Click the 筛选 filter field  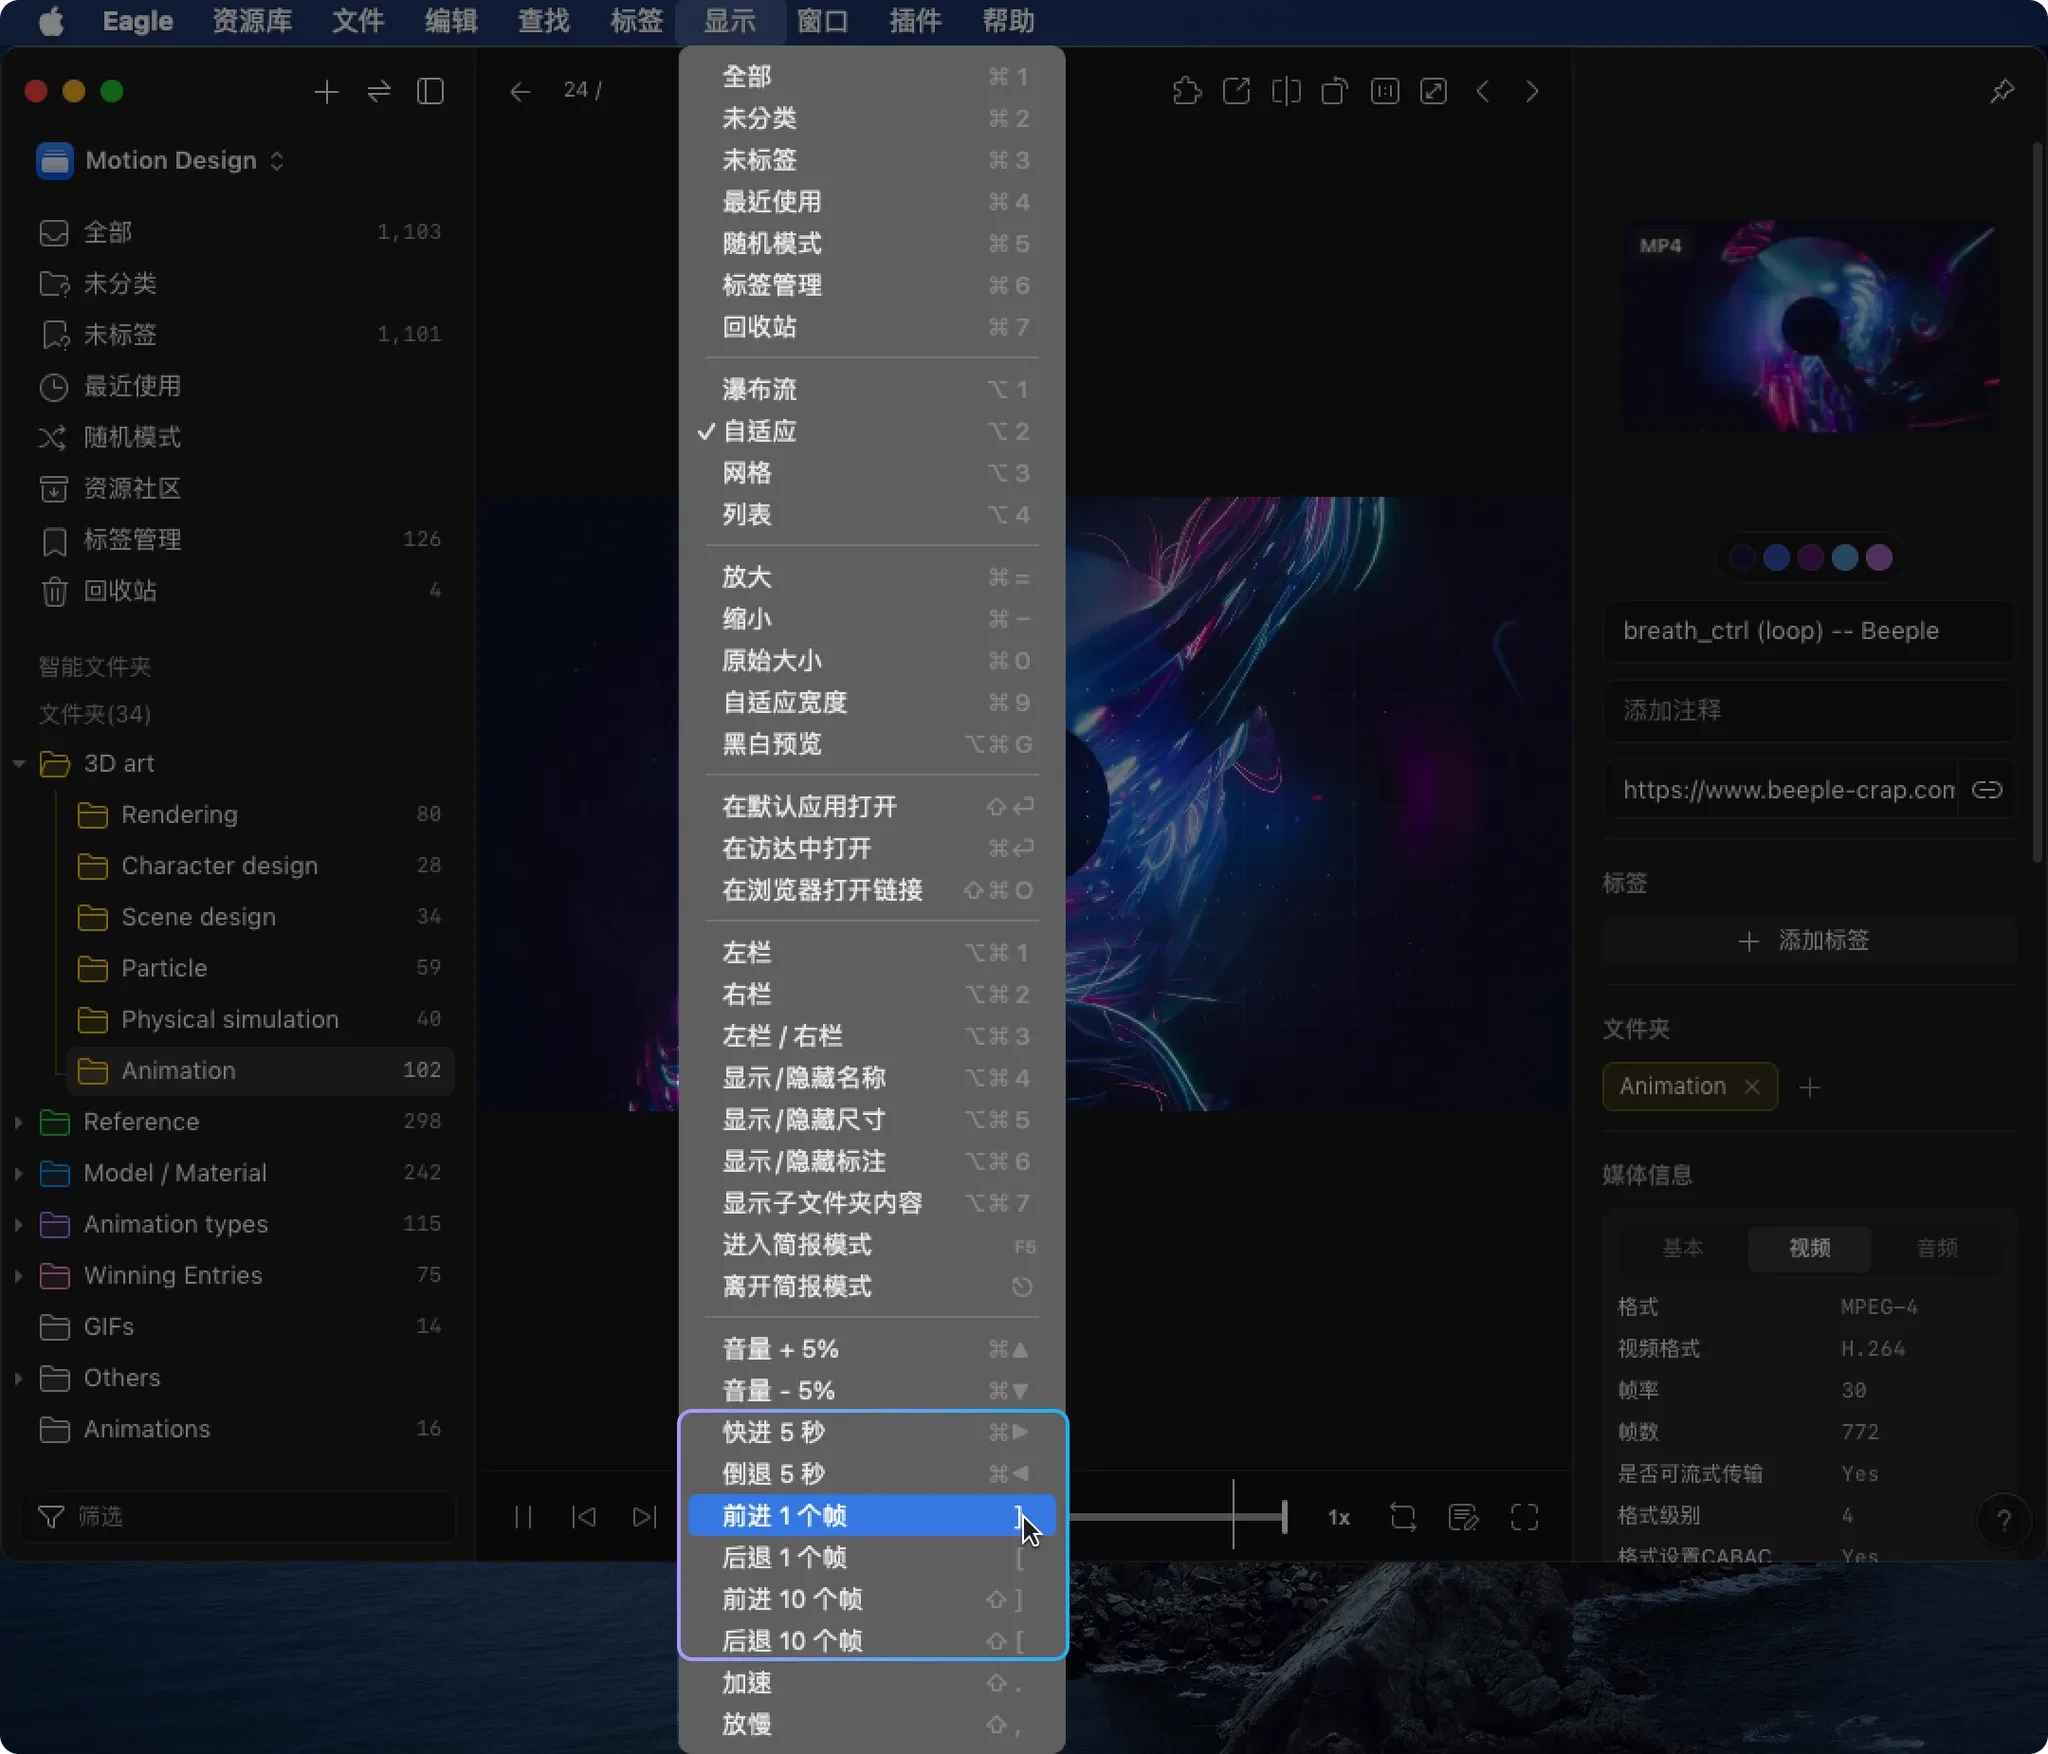coord(239,1517)
